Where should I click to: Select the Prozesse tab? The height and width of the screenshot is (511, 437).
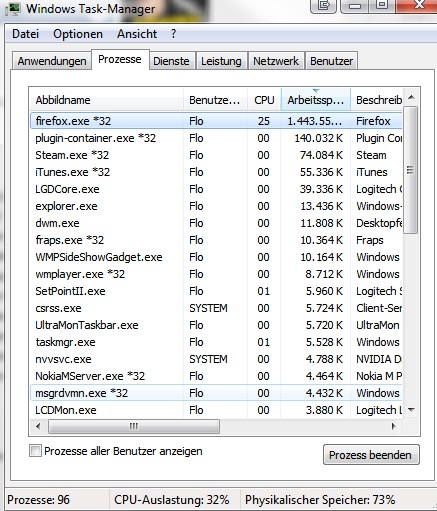120,59
